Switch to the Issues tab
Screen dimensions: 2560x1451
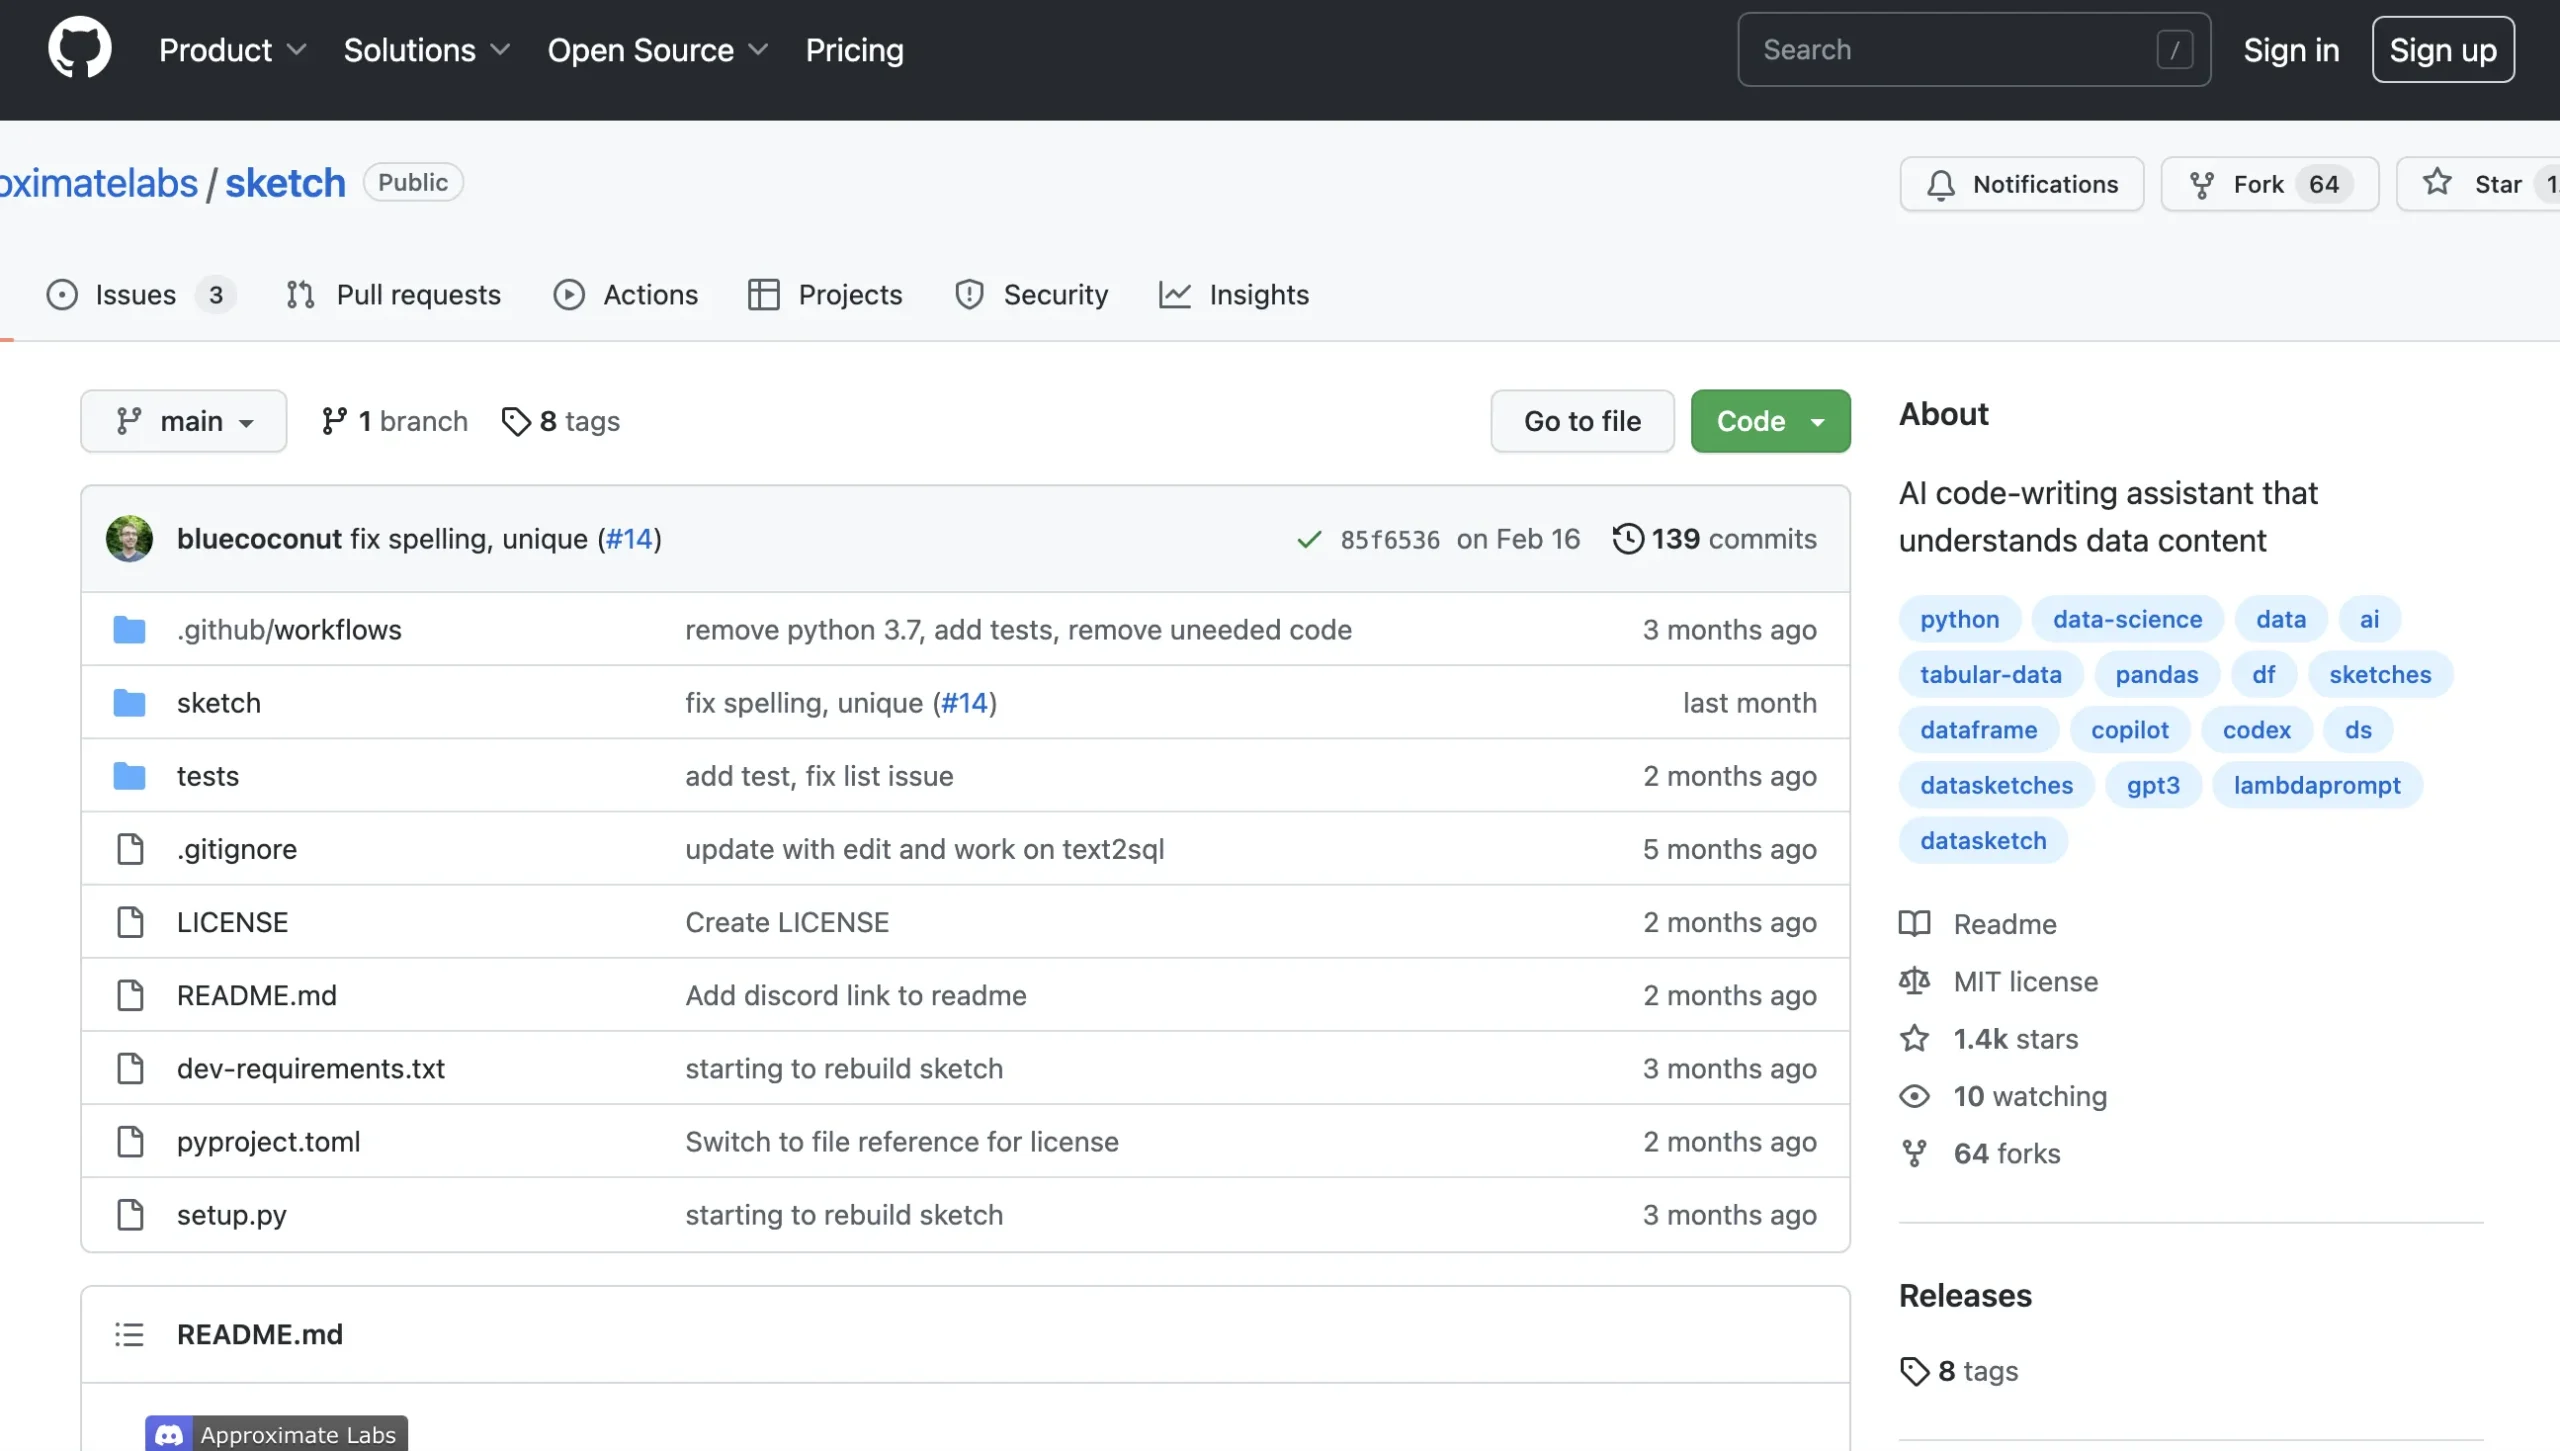135,295
